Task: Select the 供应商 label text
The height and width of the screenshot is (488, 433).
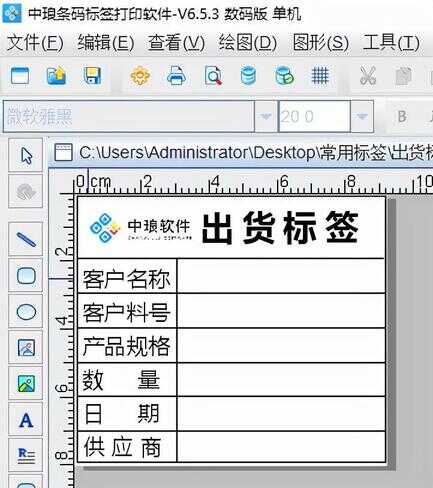Action: tap(123, 447)
